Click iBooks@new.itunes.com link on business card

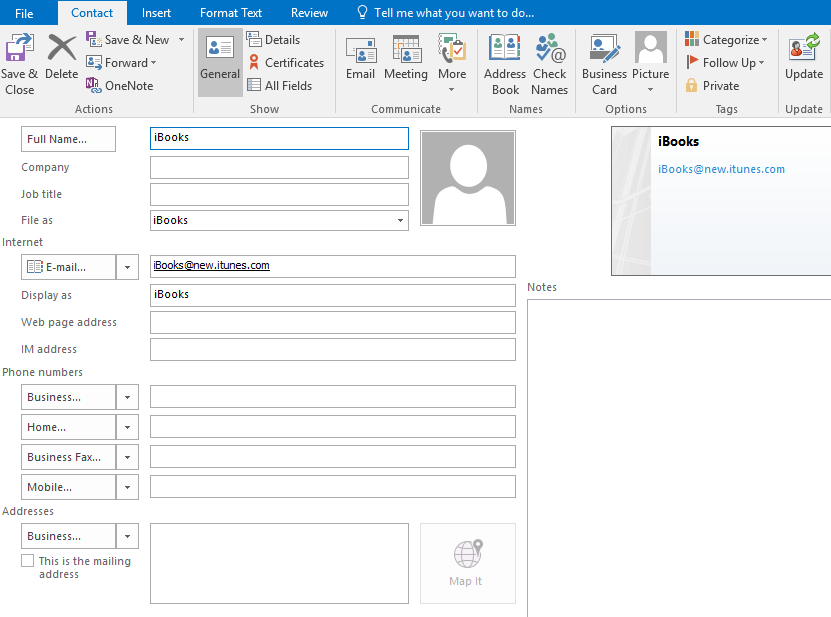(x=721, y=169)
